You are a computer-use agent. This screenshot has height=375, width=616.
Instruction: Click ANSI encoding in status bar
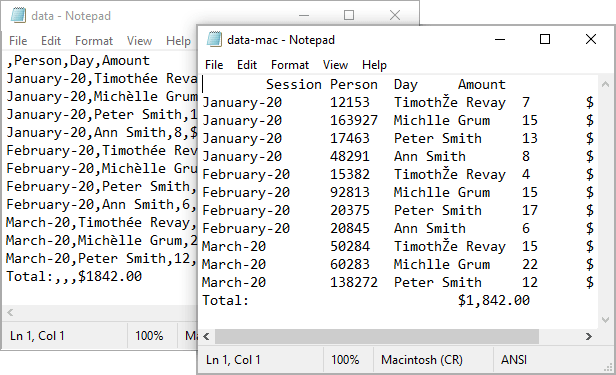[513, 360]
